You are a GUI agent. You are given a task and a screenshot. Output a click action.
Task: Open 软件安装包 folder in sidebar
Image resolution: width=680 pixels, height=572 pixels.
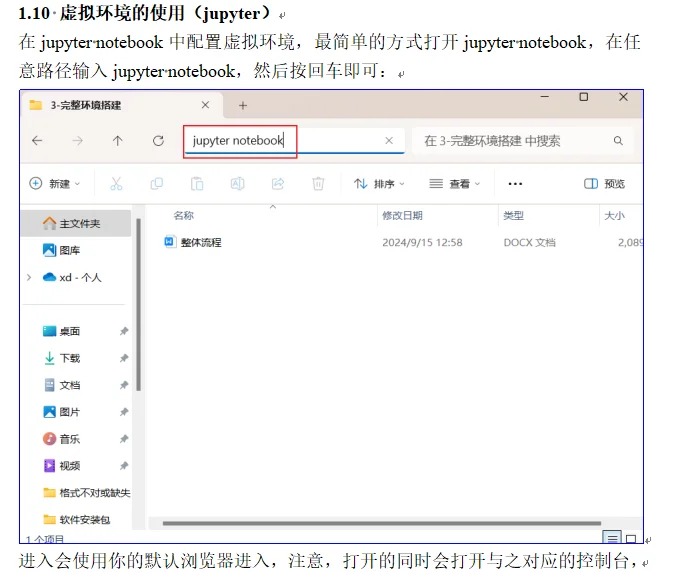pos(77,520)
